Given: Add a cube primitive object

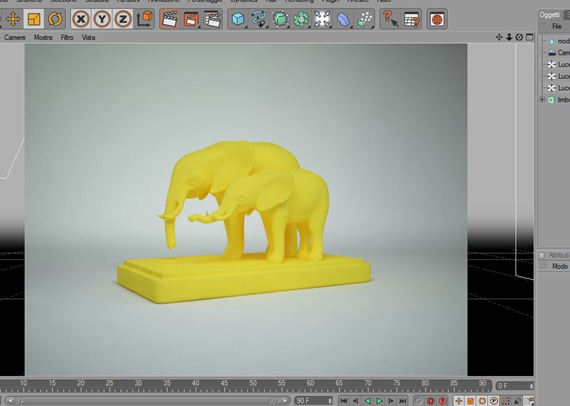Looking at the screenshot, I should [x=238, y=19].
